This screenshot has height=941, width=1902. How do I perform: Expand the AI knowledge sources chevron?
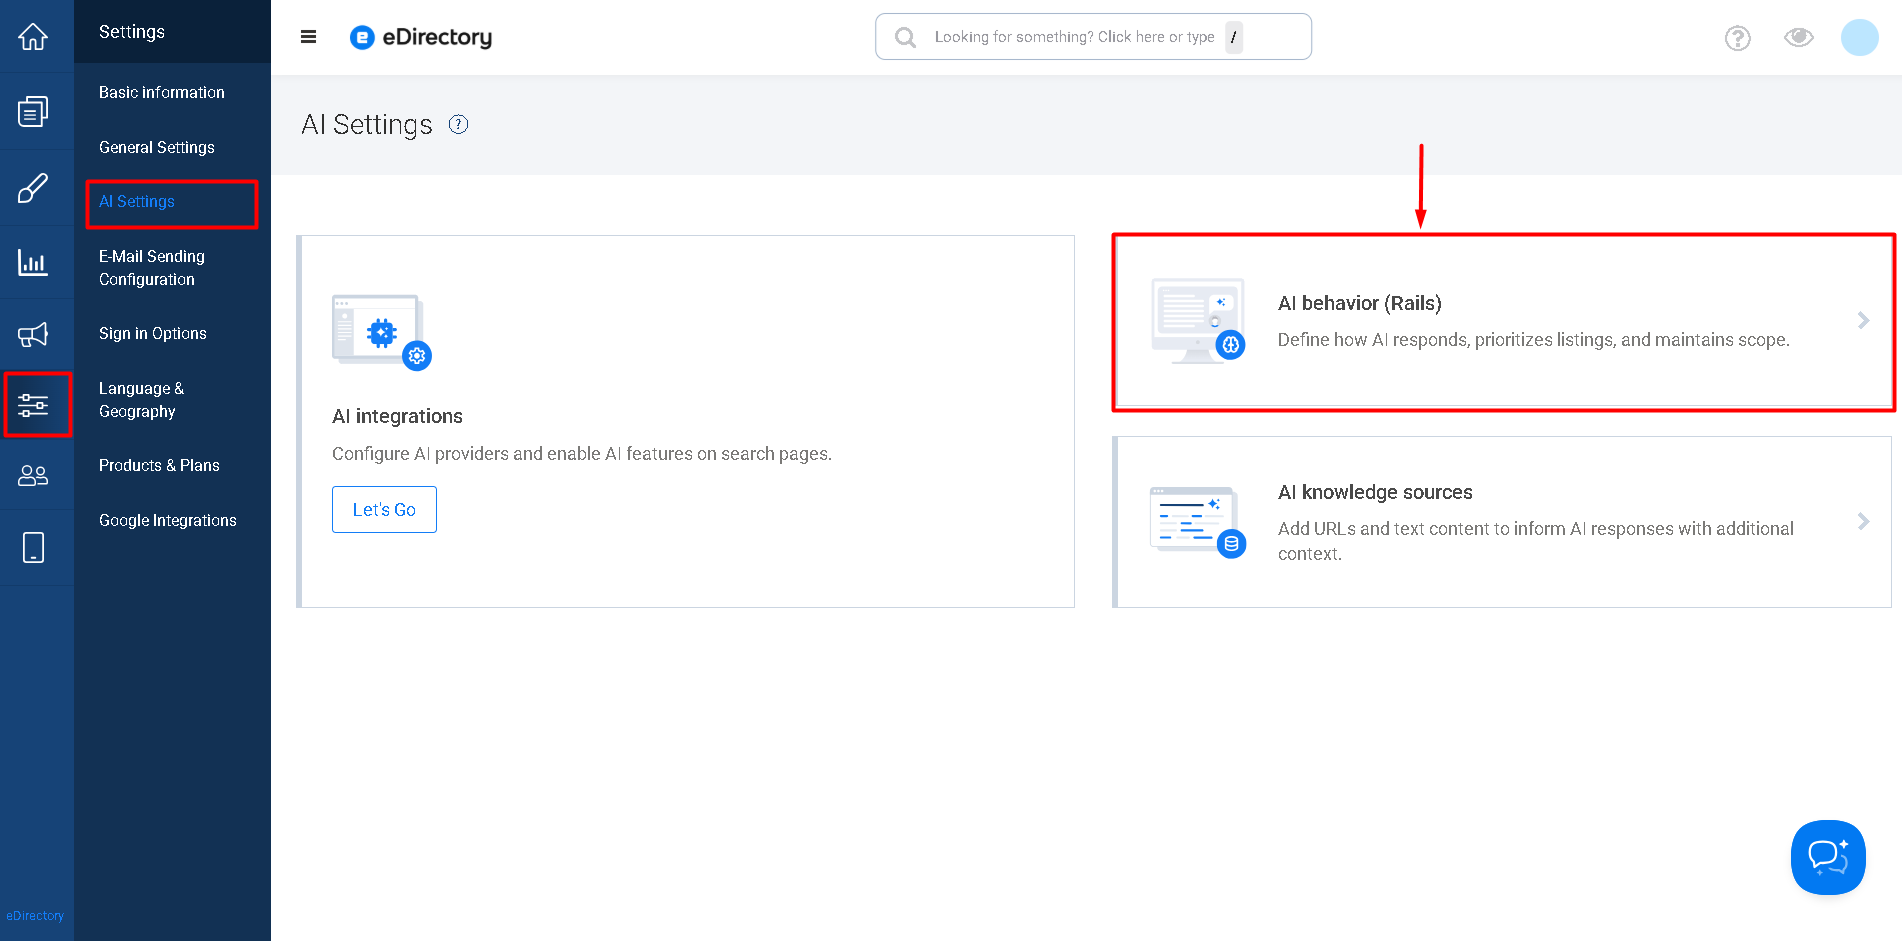coord(1863,521)
